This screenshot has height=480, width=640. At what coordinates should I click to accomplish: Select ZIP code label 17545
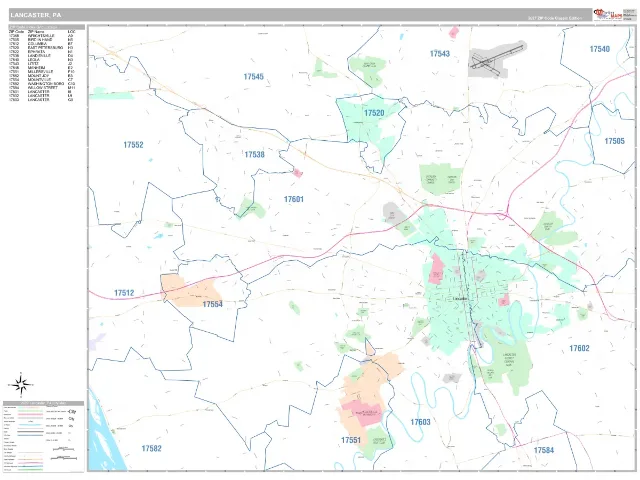[253, 77]
